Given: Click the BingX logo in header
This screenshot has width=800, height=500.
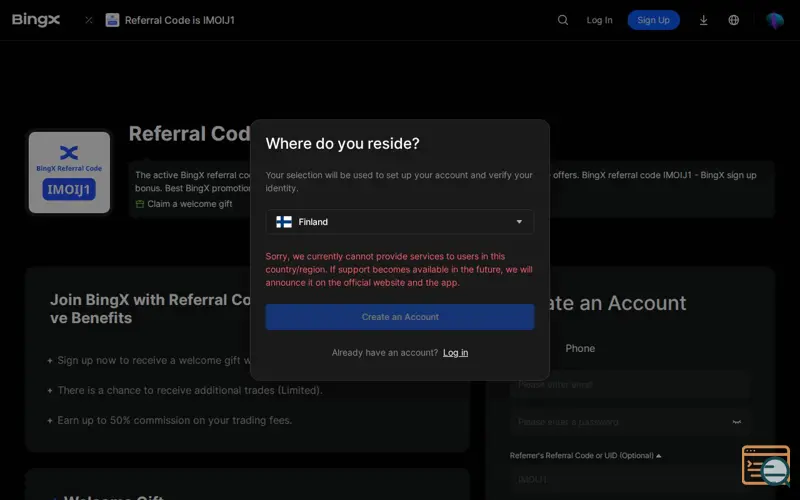Looking at the screenshot, I should [36, 20].
